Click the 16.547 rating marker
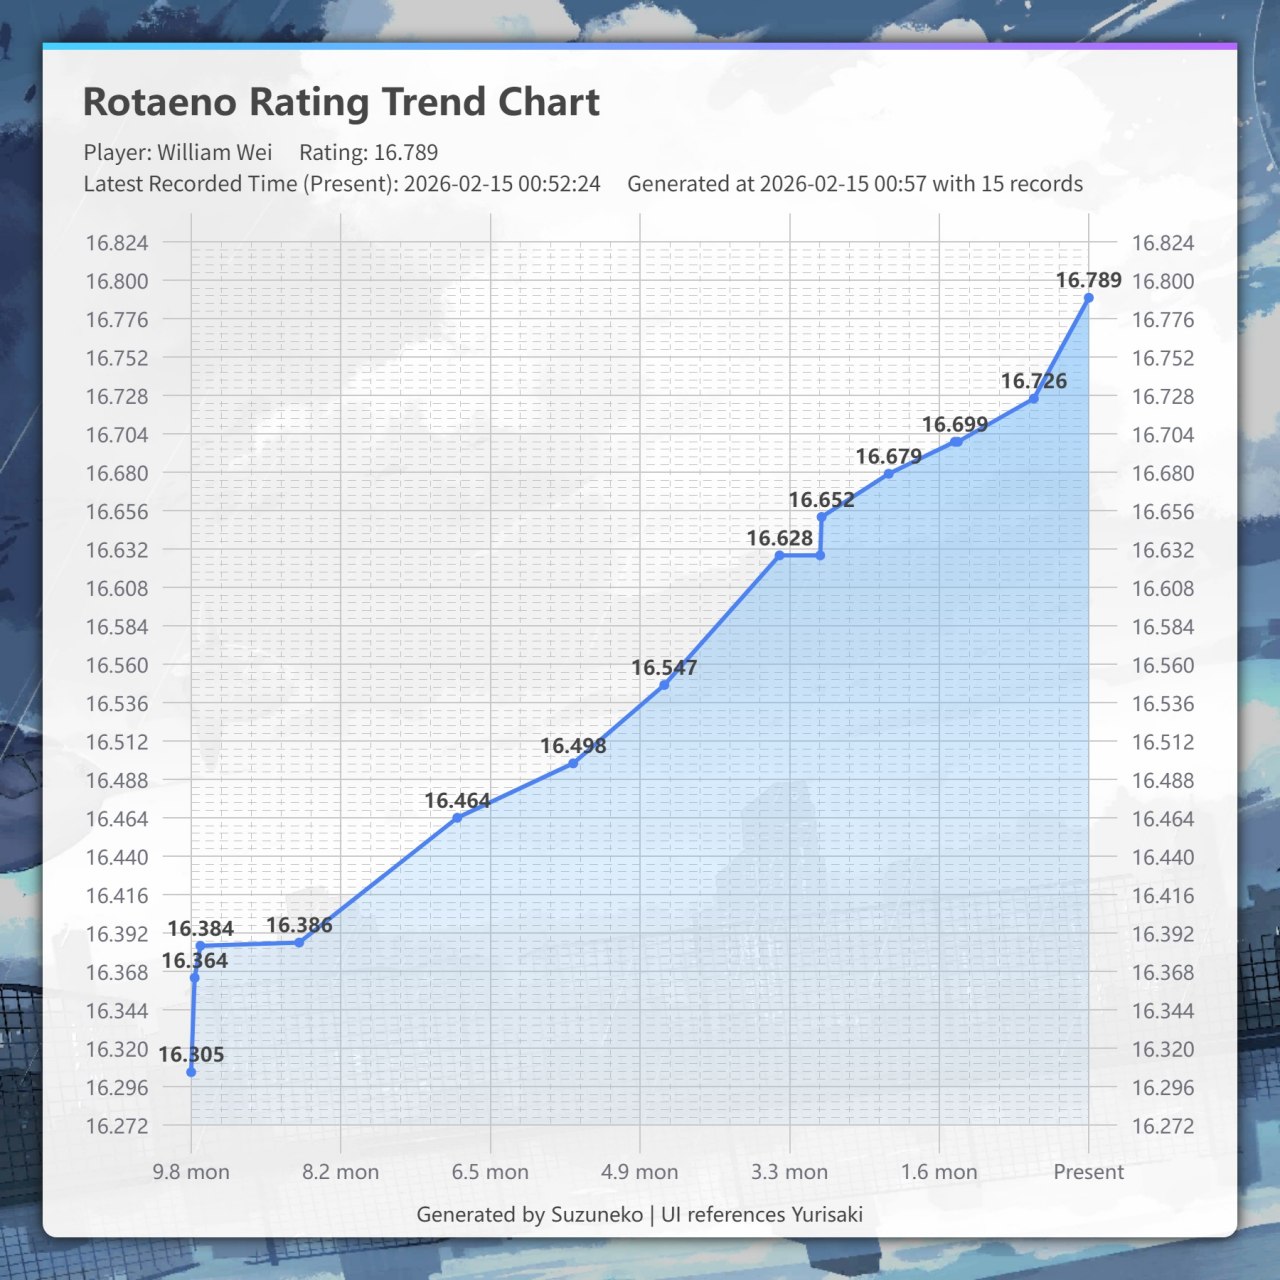The width and height of the screenshot is (1280, 1280). (664, 685)
